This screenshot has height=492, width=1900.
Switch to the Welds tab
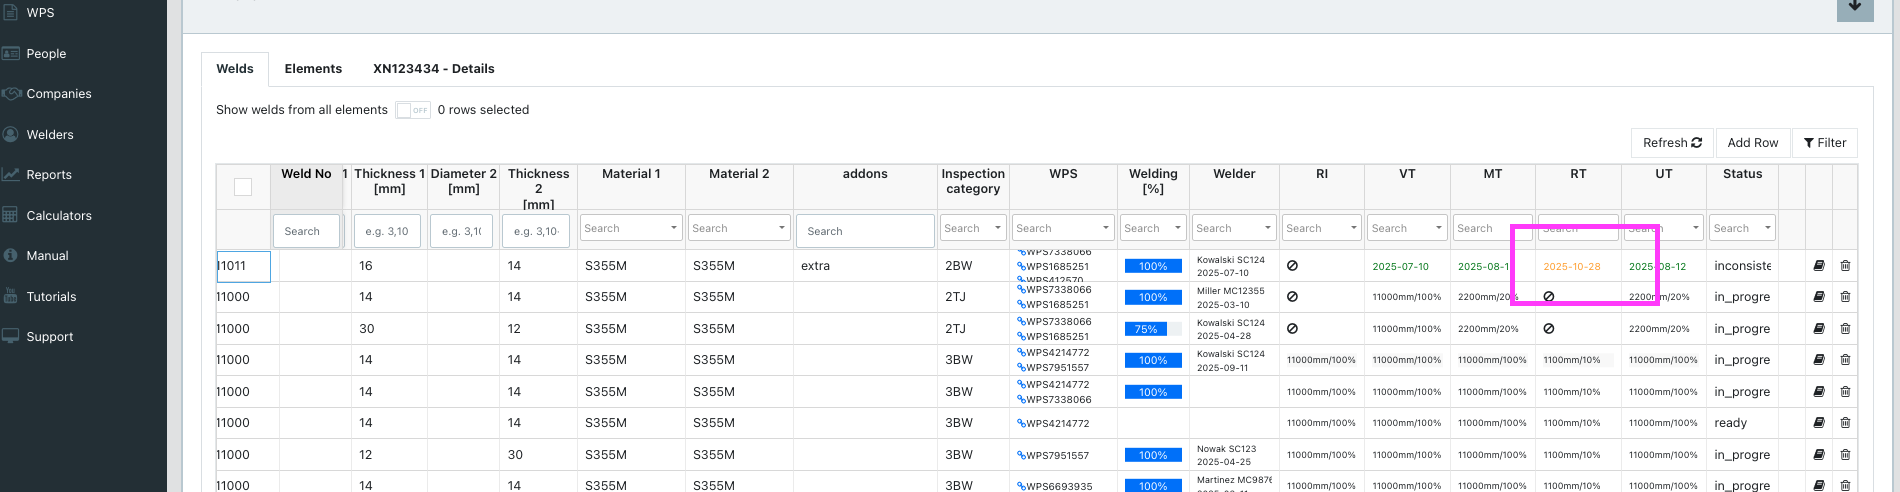[x=235, y=69]
